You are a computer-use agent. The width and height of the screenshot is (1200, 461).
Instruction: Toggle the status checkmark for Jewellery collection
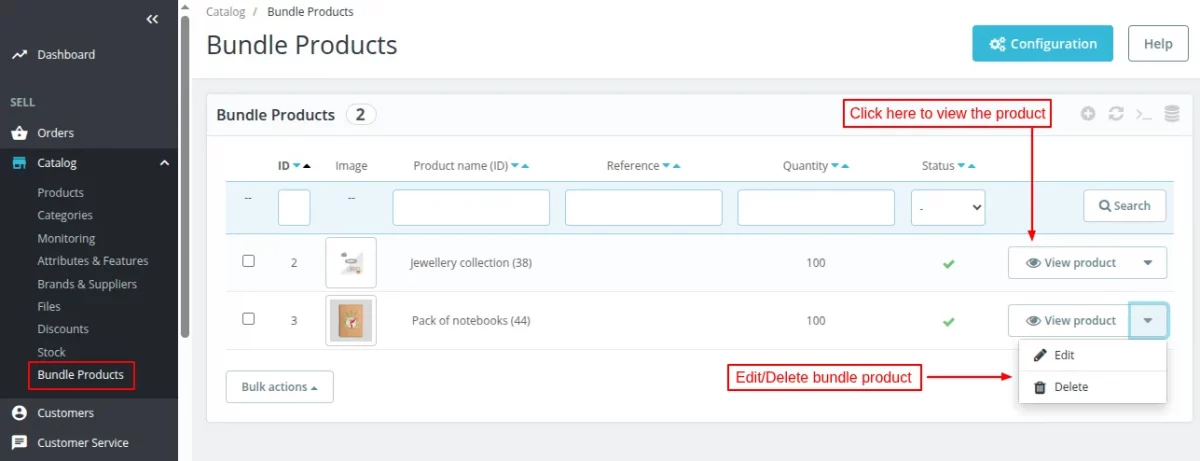[948, 263]
